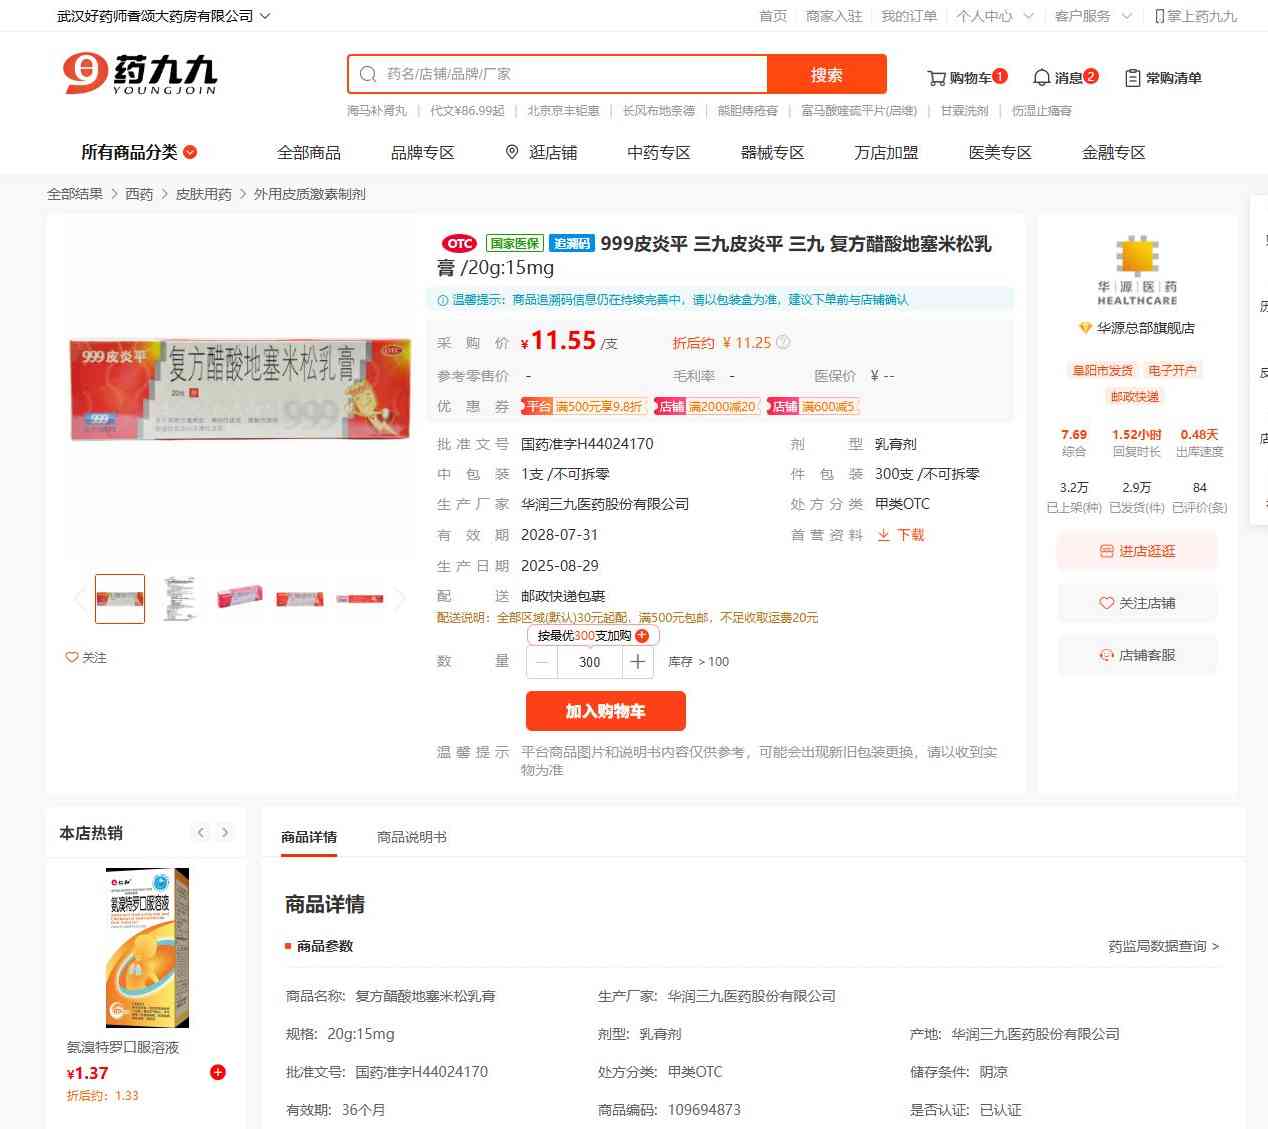Open messages bell icon
This screenshot has height=1129, width=1268.
1041,78
